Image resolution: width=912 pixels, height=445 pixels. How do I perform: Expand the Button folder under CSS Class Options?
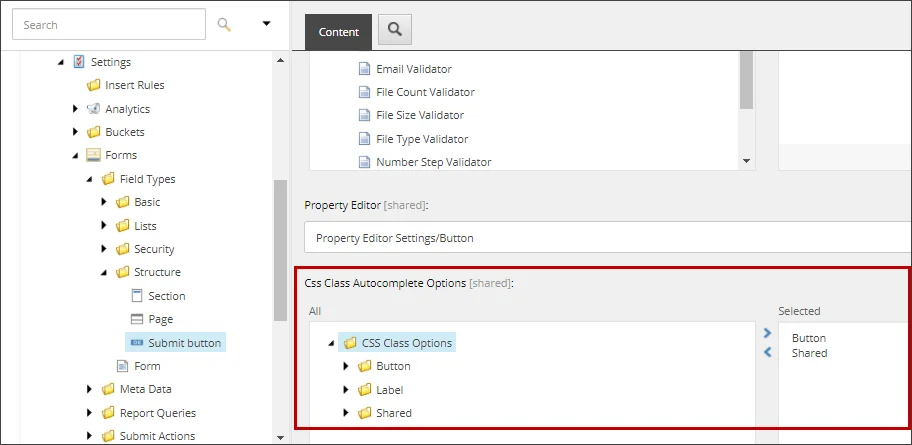point(346,366)
